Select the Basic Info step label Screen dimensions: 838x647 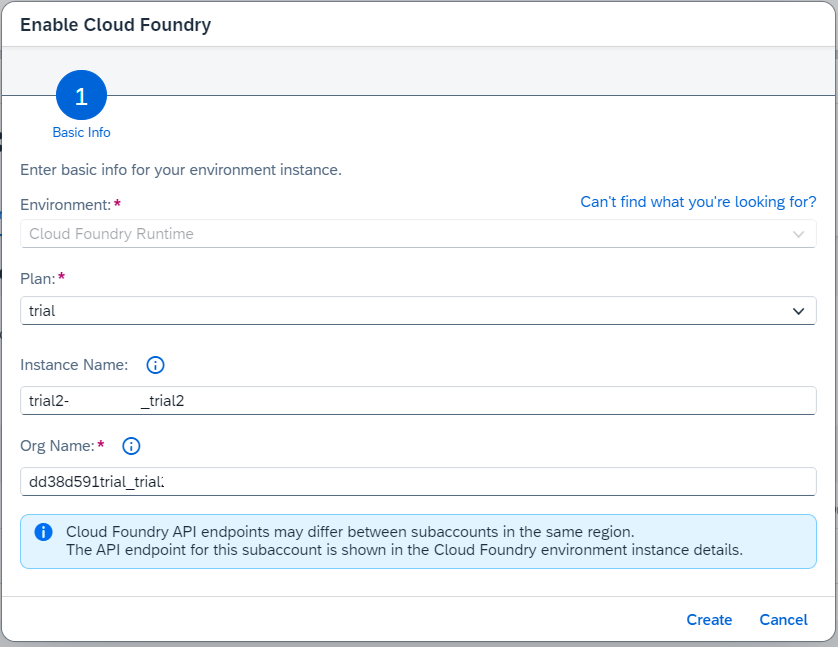point(82,132)
